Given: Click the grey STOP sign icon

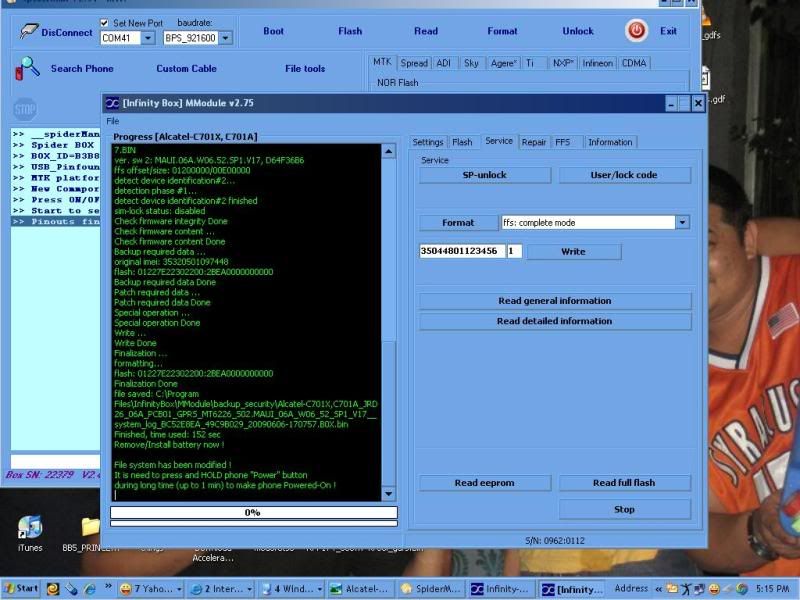Looking at the screenshot, I should click(24, 109).
